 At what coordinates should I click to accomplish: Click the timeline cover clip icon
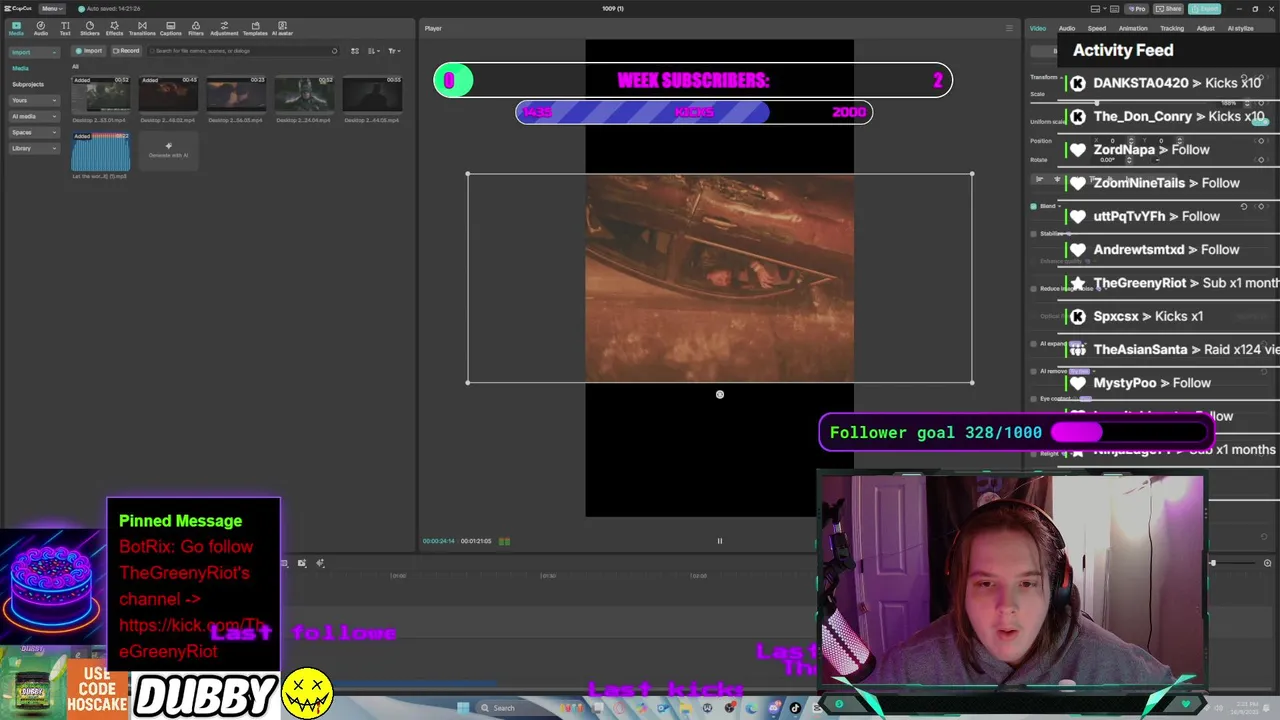302,563
